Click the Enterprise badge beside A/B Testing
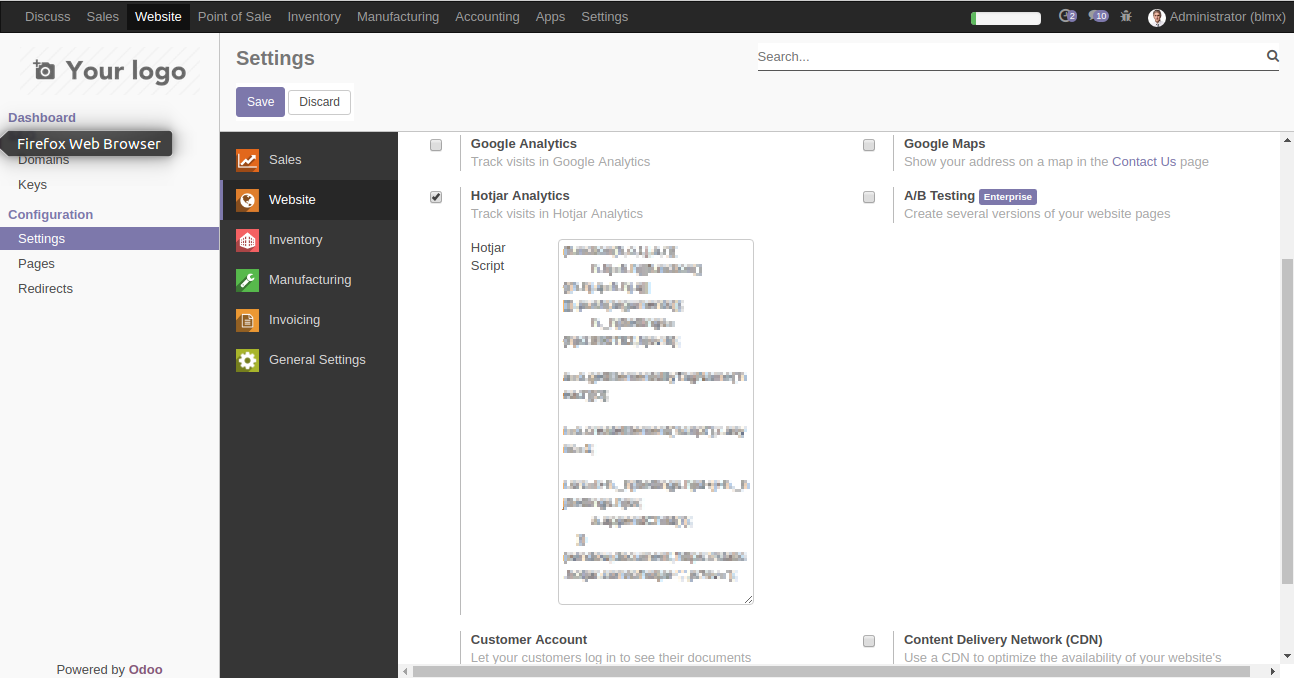 [1008, 197]
